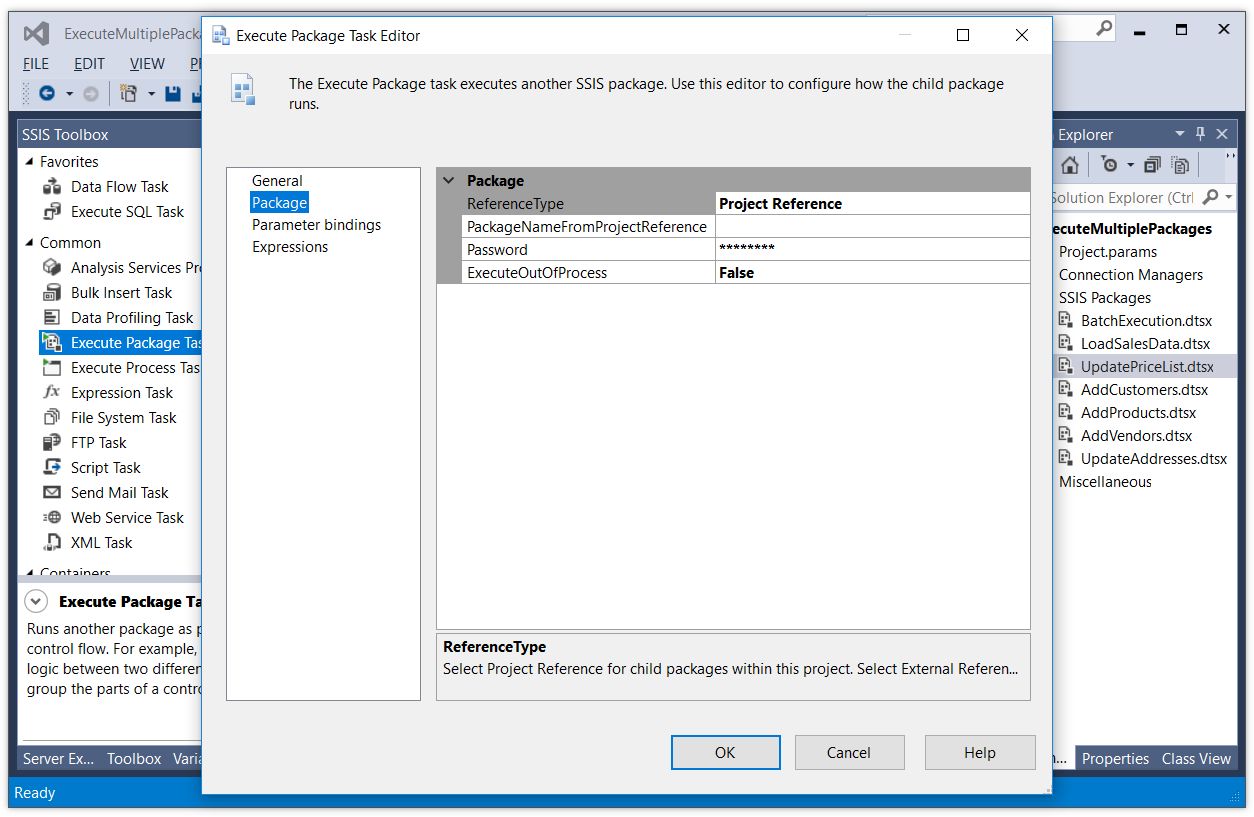Switch to the Class View tab

1196,759
